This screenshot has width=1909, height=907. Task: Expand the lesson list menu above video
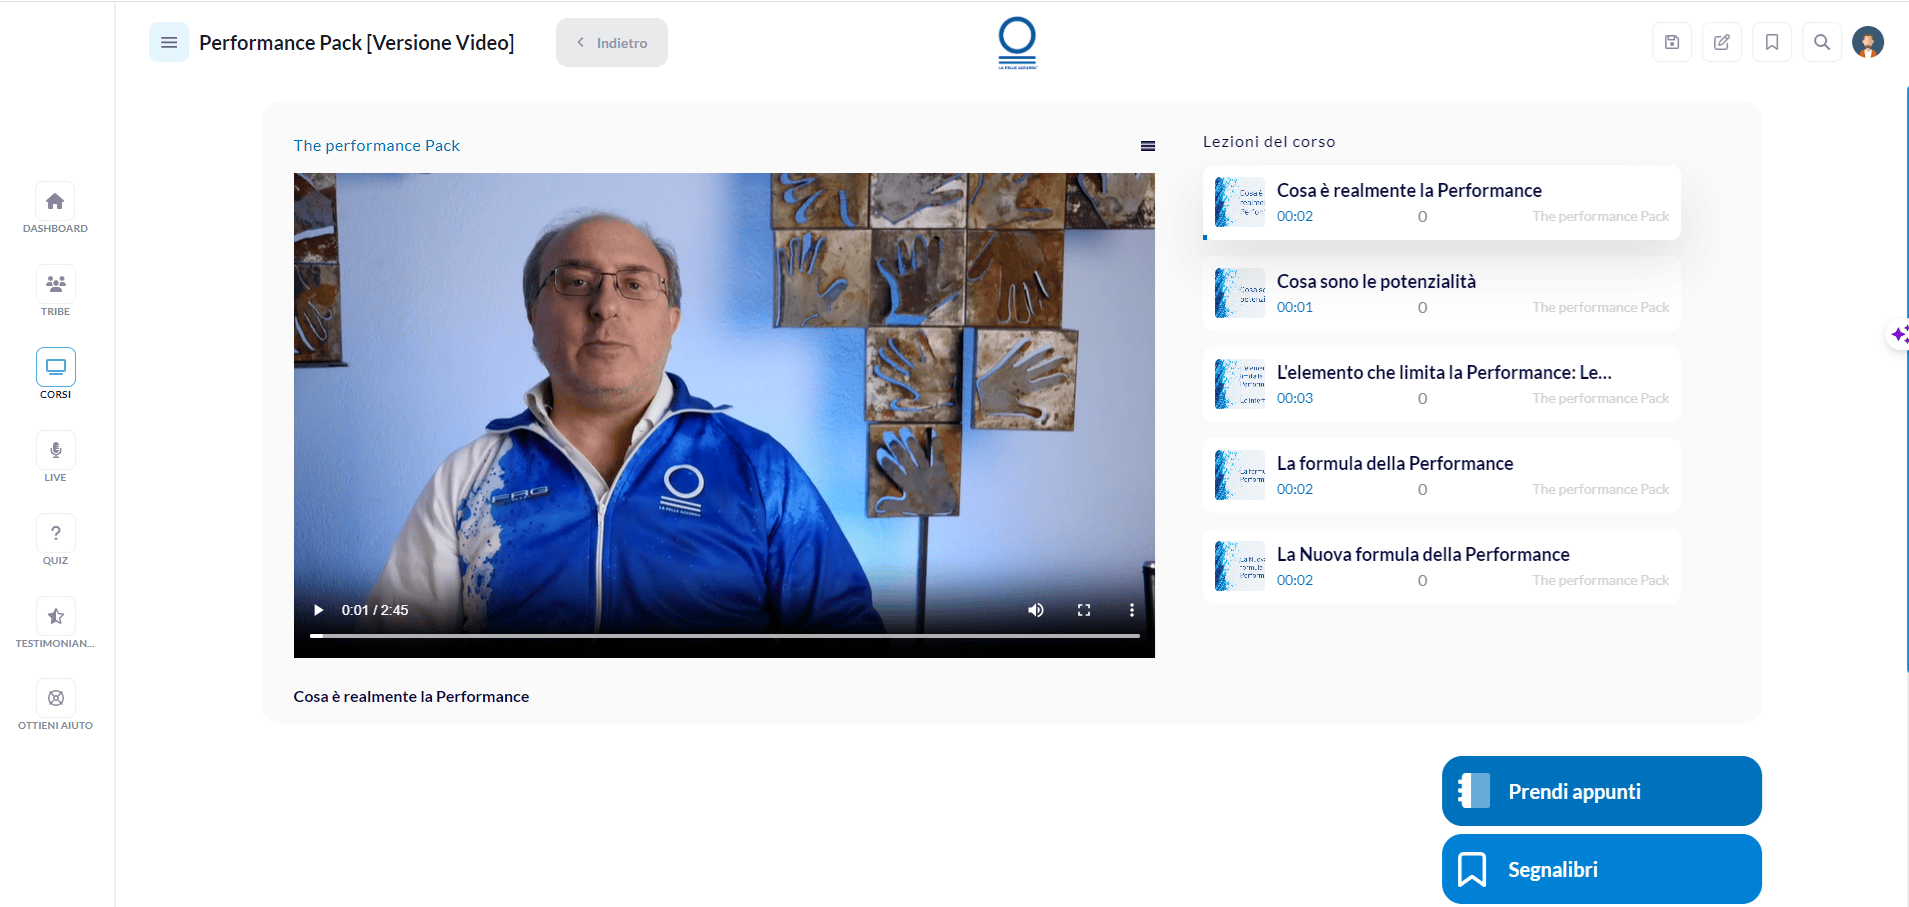[x=1147, y=146]
